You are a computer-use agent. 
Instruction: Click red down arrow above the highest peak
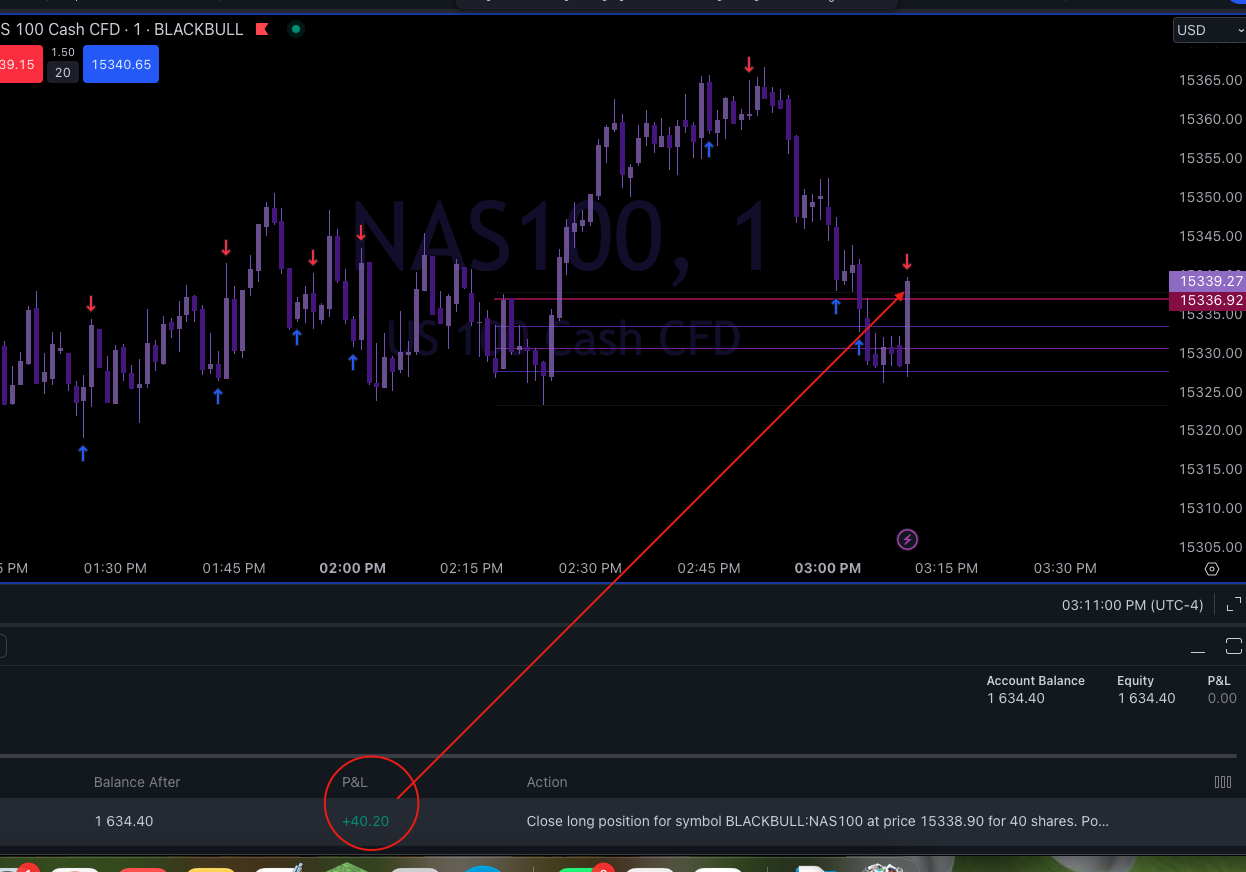coord(749,65)
